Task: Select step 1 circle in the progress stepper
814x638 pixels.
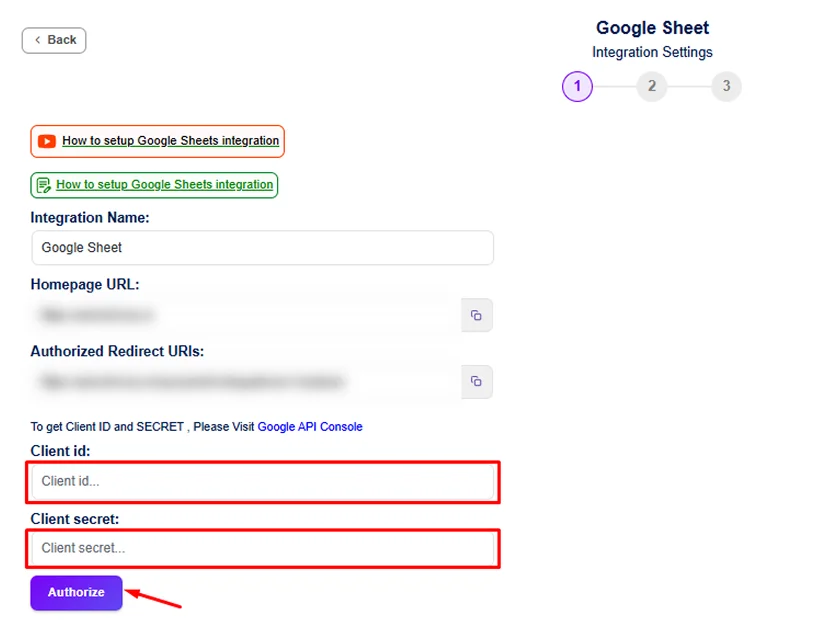Action: pos(577,87)
